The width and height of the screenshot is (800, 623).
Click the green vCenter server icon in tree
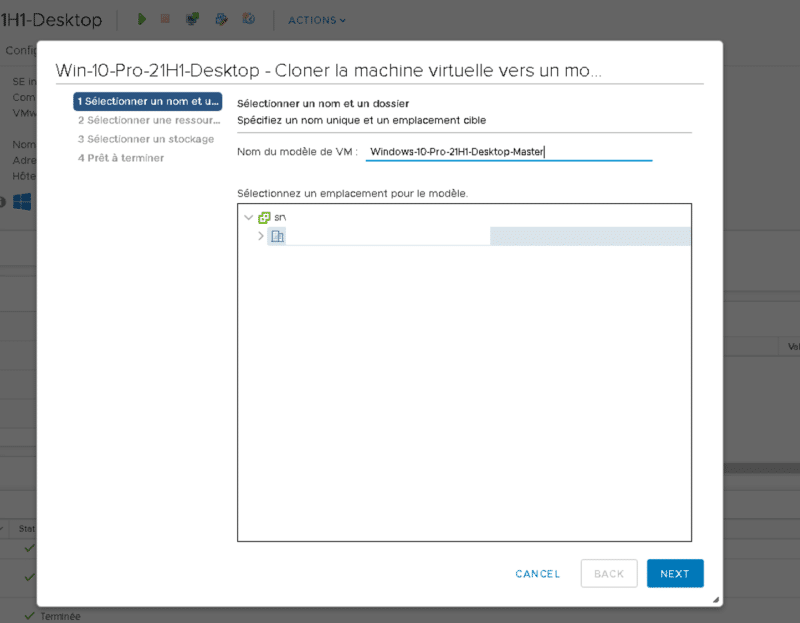click(264, 217)
